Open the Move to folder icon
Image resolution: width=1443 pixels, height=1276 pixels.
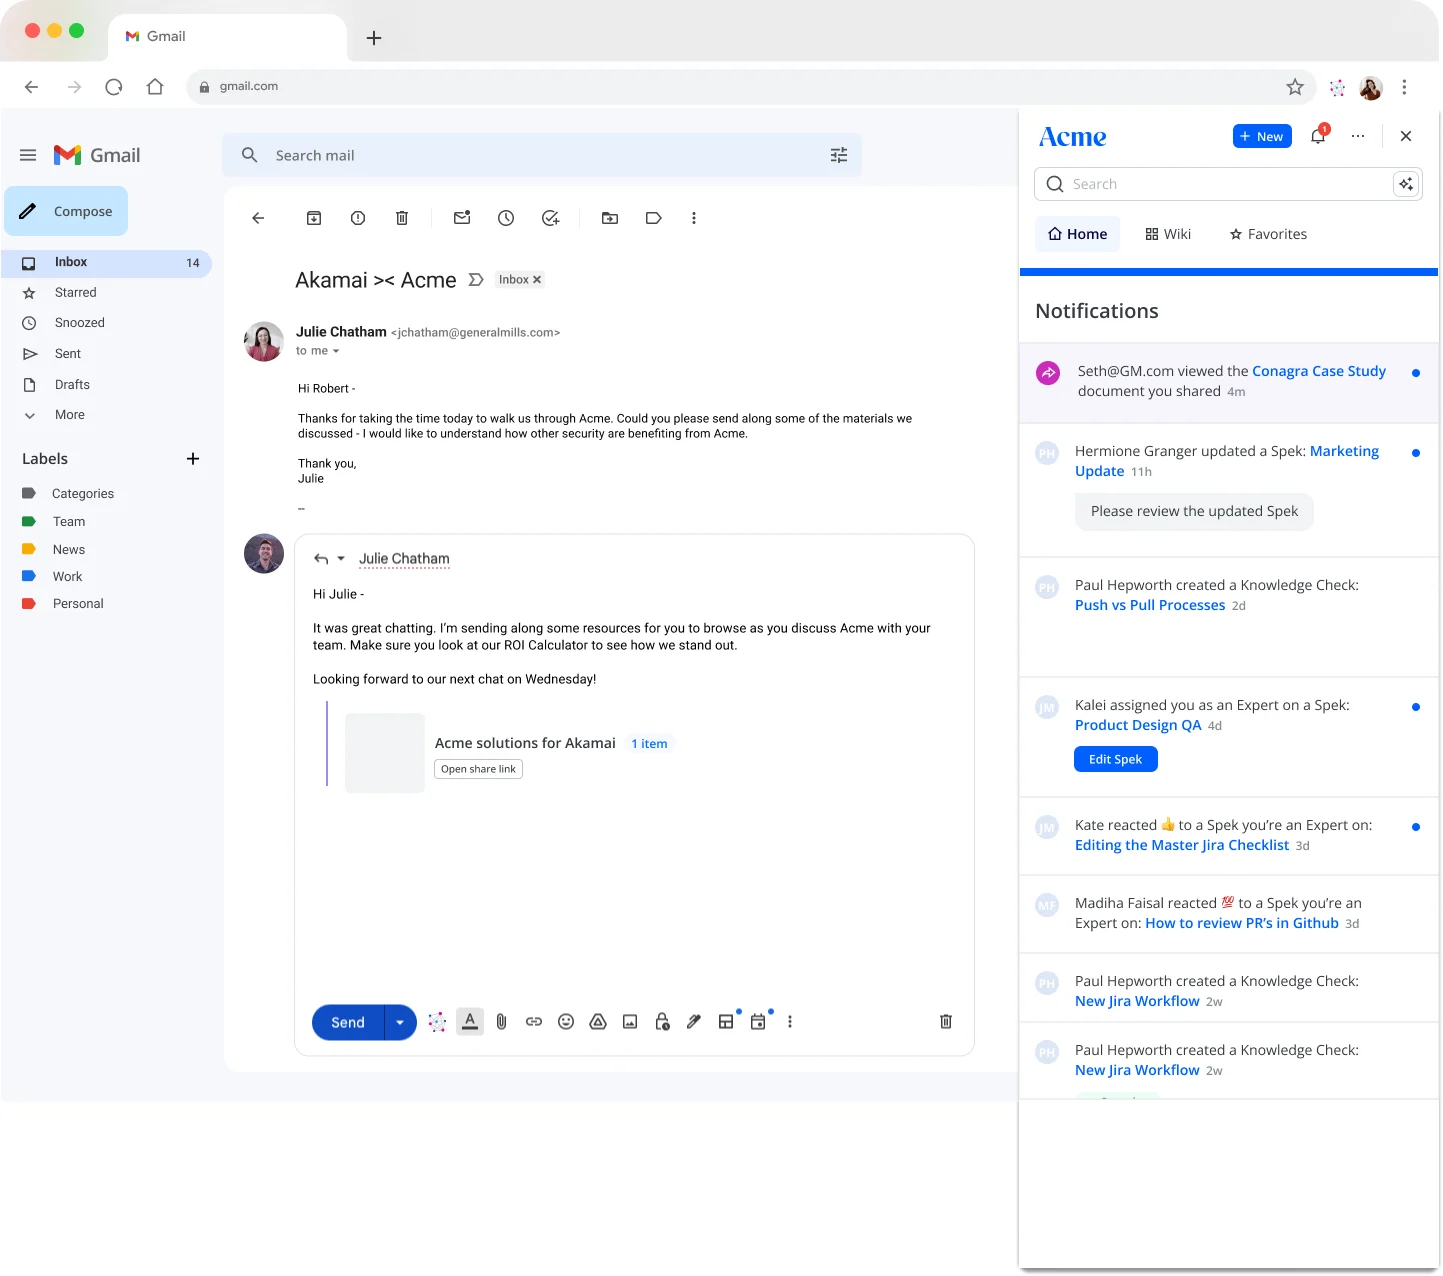coord(610,218)
